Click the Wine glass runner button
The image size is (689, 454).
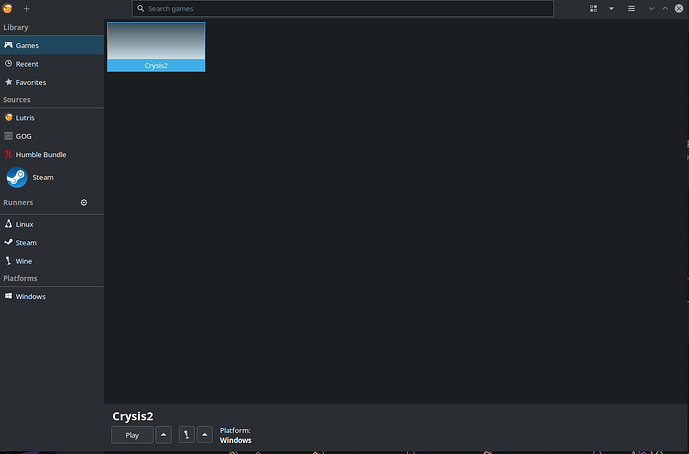[x=187, y=435]
